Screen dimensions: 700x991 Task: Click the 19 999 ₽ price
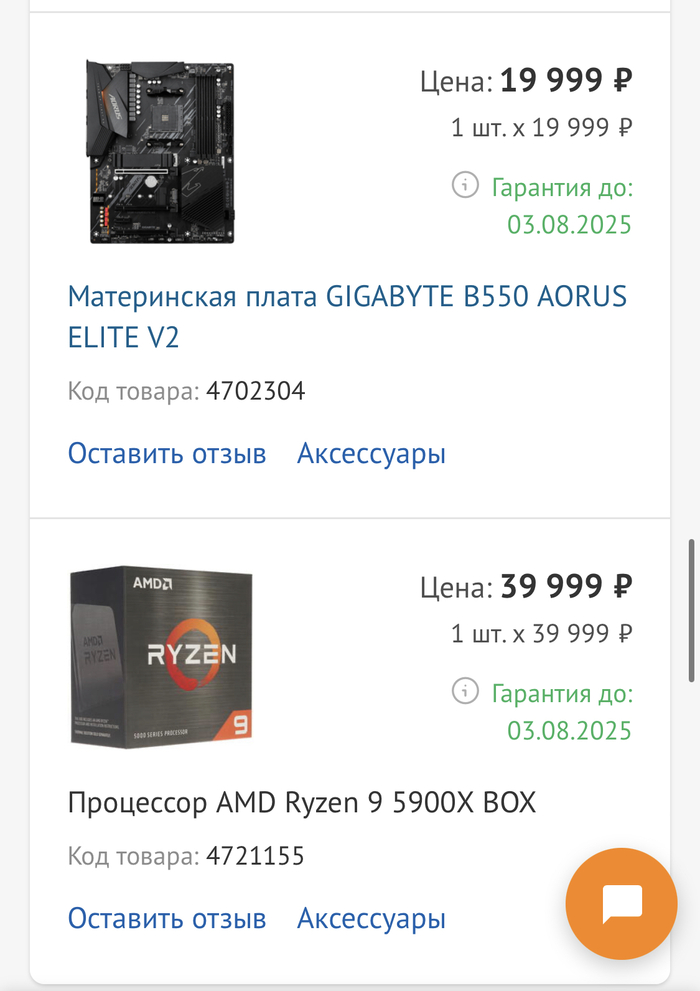(x=566, y=80)
